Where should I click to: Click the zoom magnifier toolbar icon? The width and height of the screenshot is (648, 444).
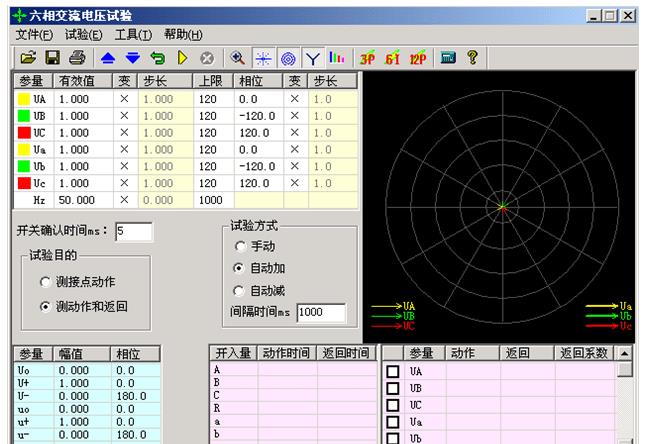tap(238, 58)
